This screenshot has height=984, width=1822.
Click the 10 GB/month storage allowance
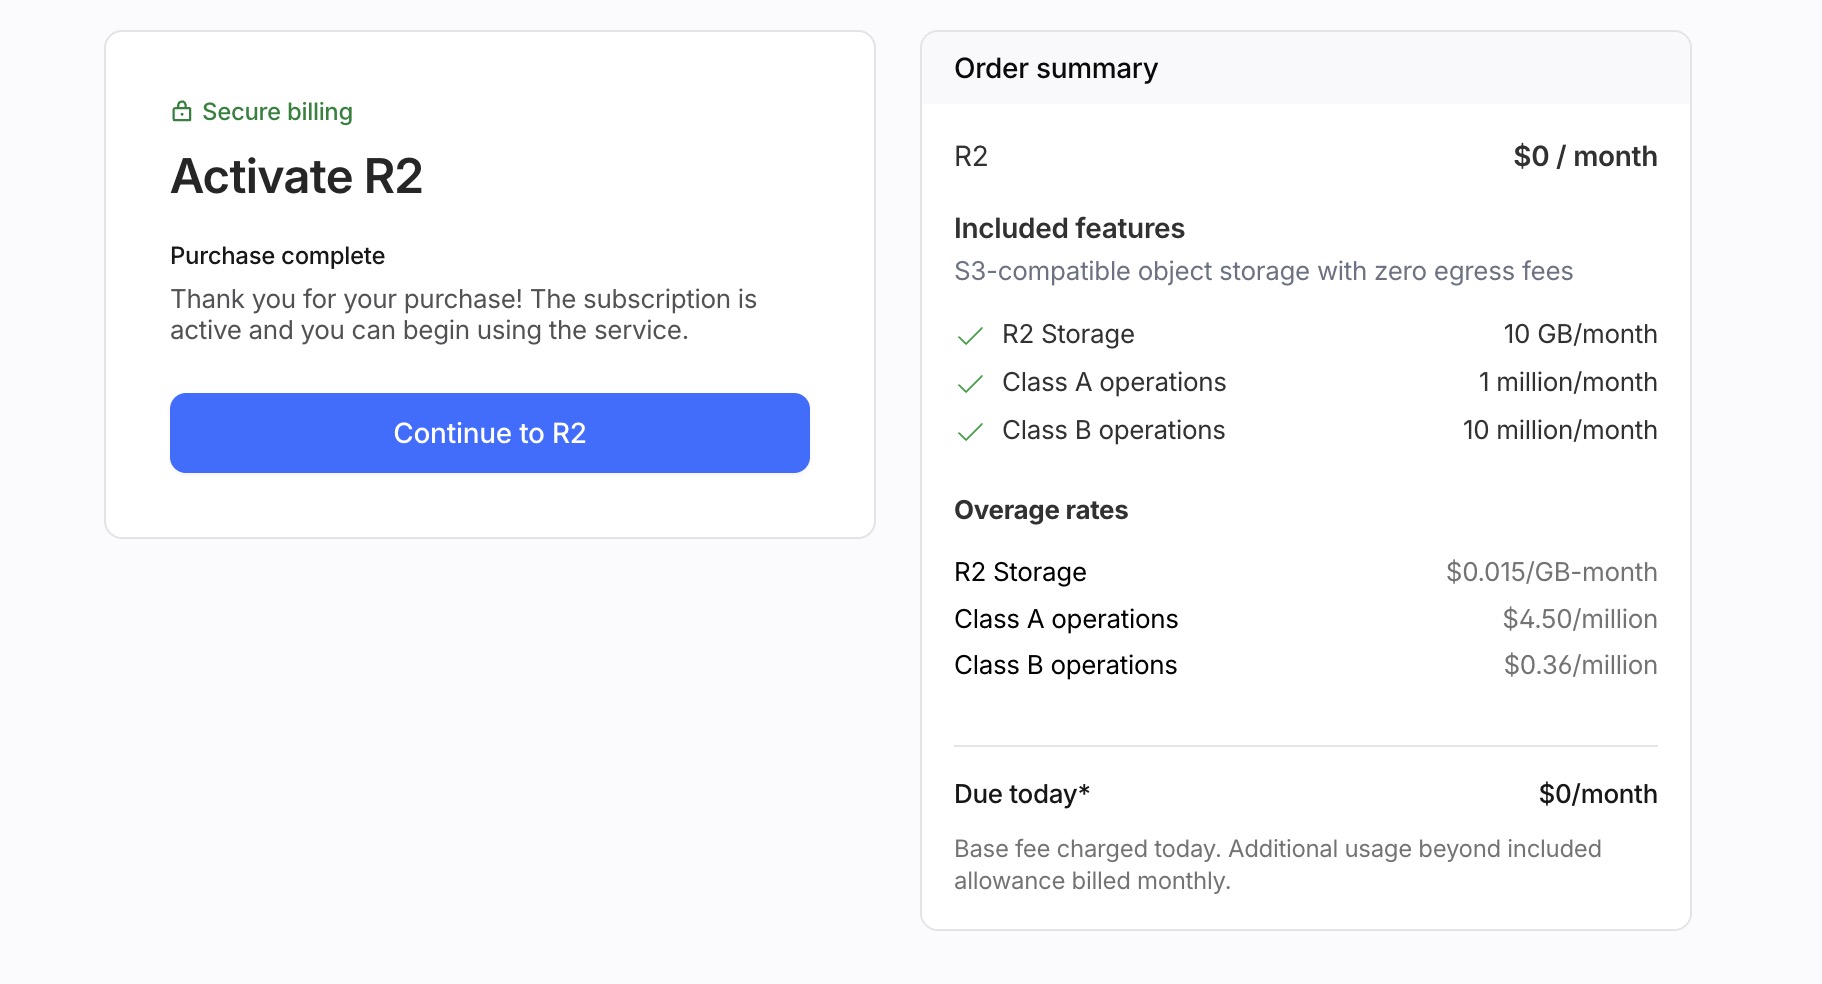pos(1580,334)
